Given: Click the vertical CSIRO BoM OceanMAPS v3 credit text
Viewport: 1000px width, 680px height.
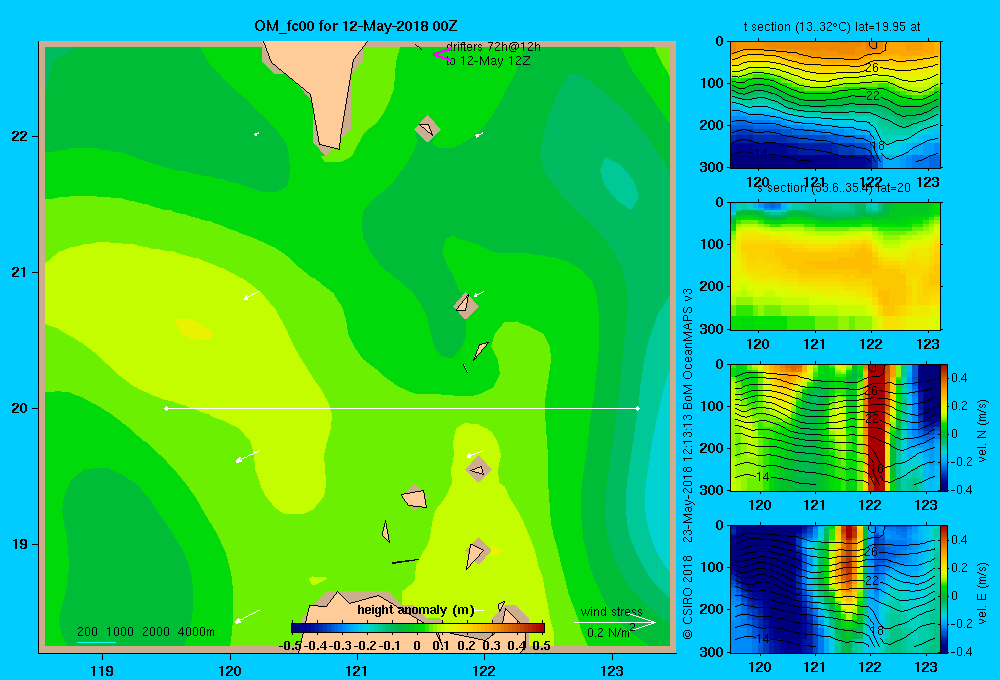Looking at the screenshot, I should tap(688, 464).
